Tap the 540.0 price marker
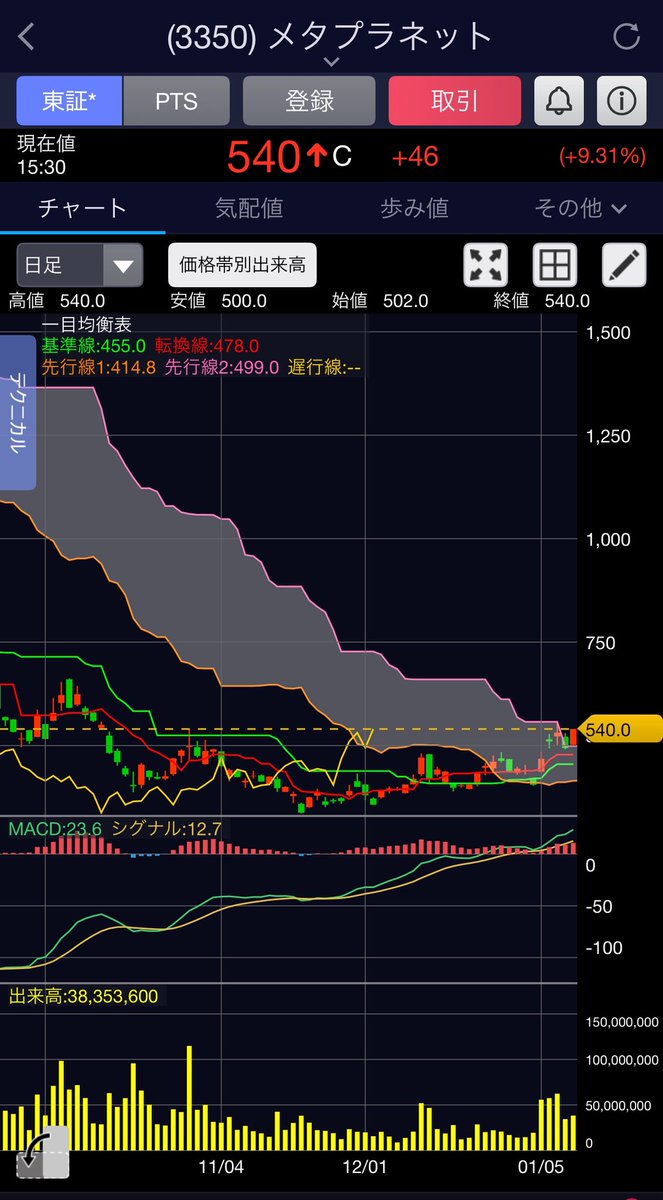 pos(622,730)
